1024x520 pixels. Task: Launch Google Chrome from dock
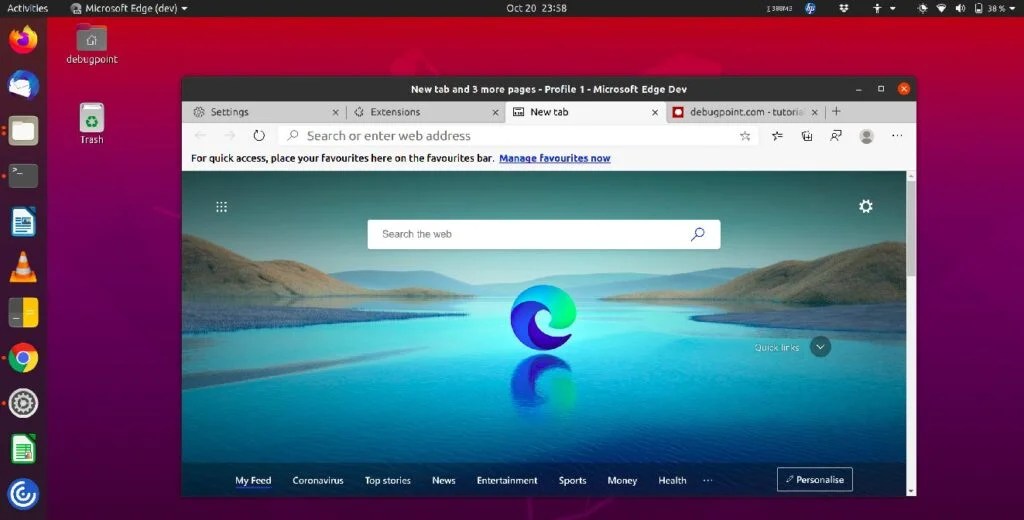click(x=23, y=358)
